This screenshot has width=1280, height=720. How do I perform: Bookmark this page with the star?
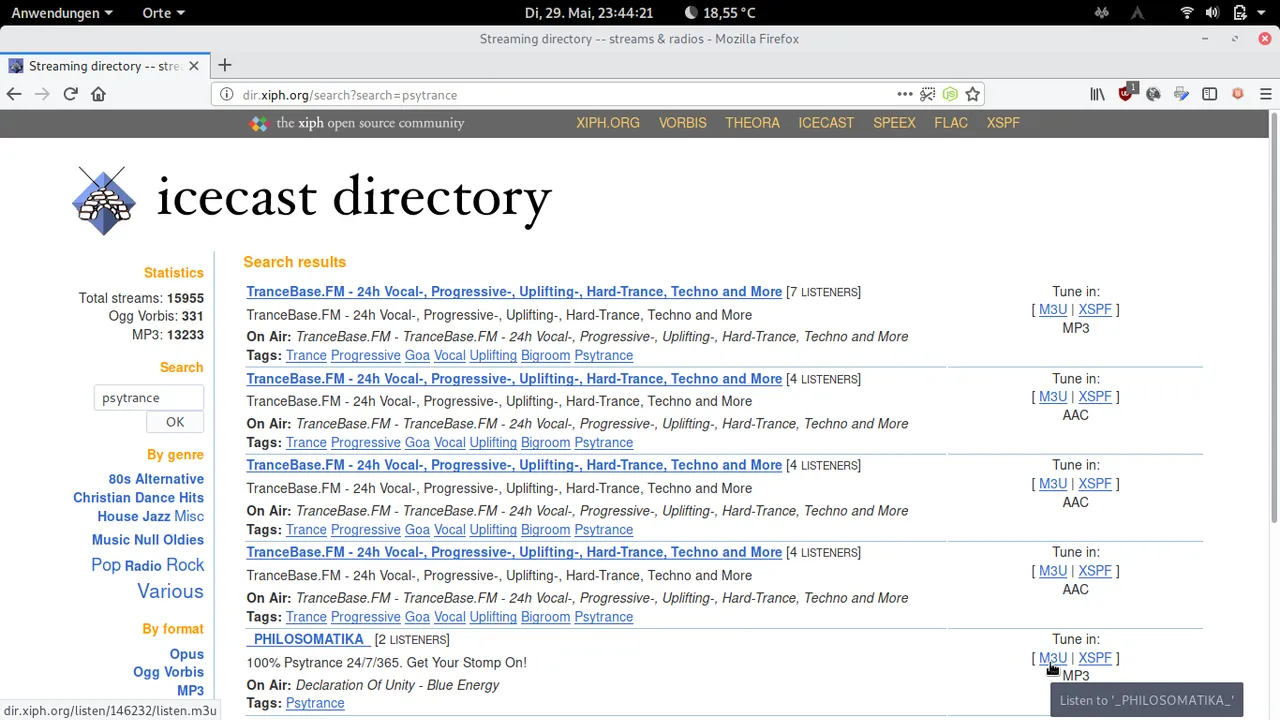pos(972,94)
